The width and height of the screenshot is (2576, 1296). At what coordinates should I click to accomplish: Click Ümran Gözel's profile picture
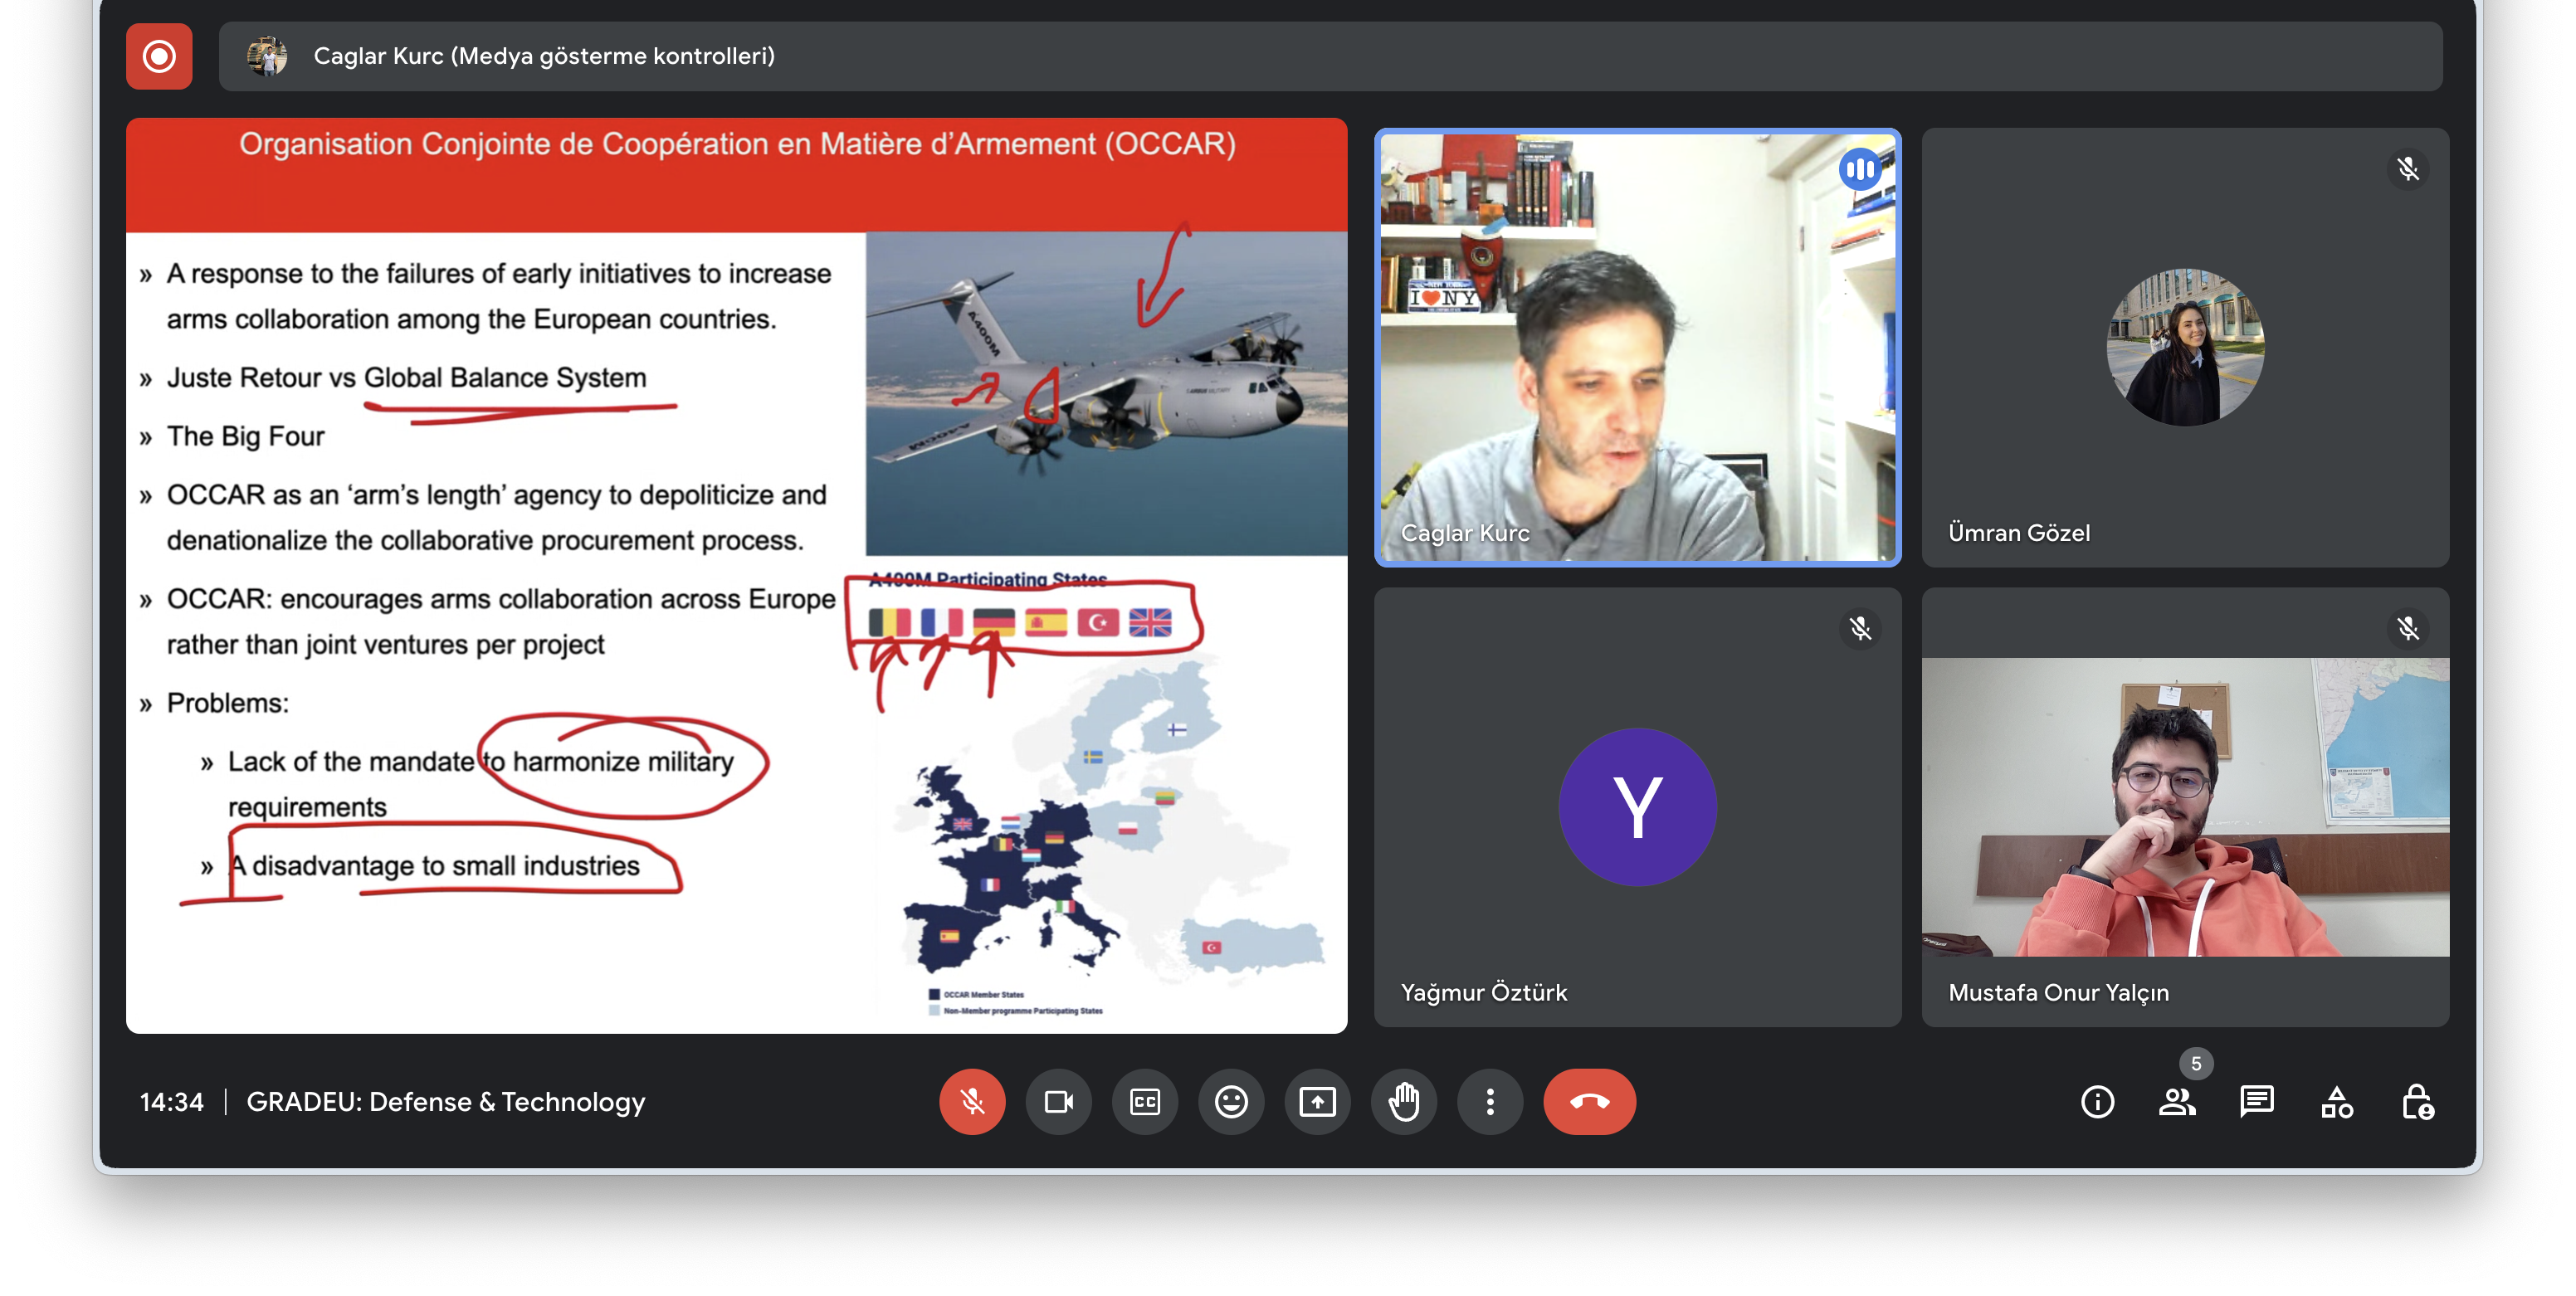pyautogui.click(x=2185, y=346)
